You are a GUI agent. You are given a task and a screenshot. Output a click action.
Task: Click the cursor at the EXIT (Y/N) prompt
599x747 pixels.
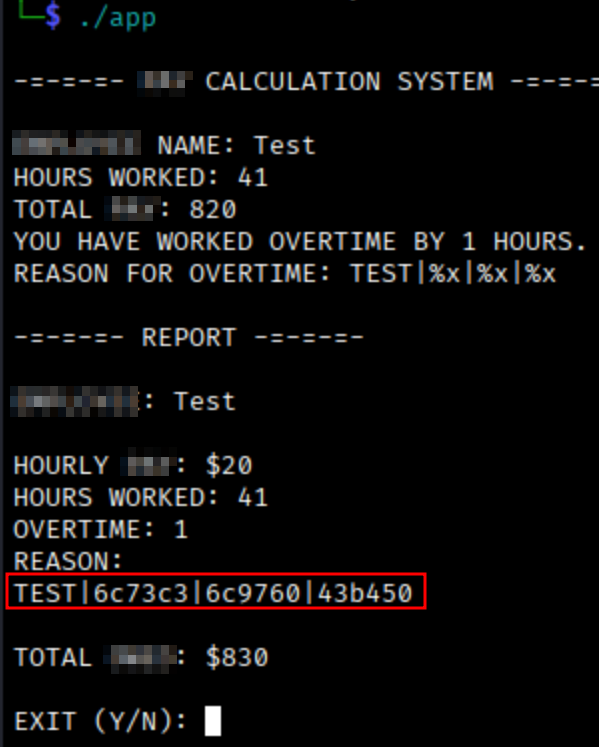coord(213,720)
